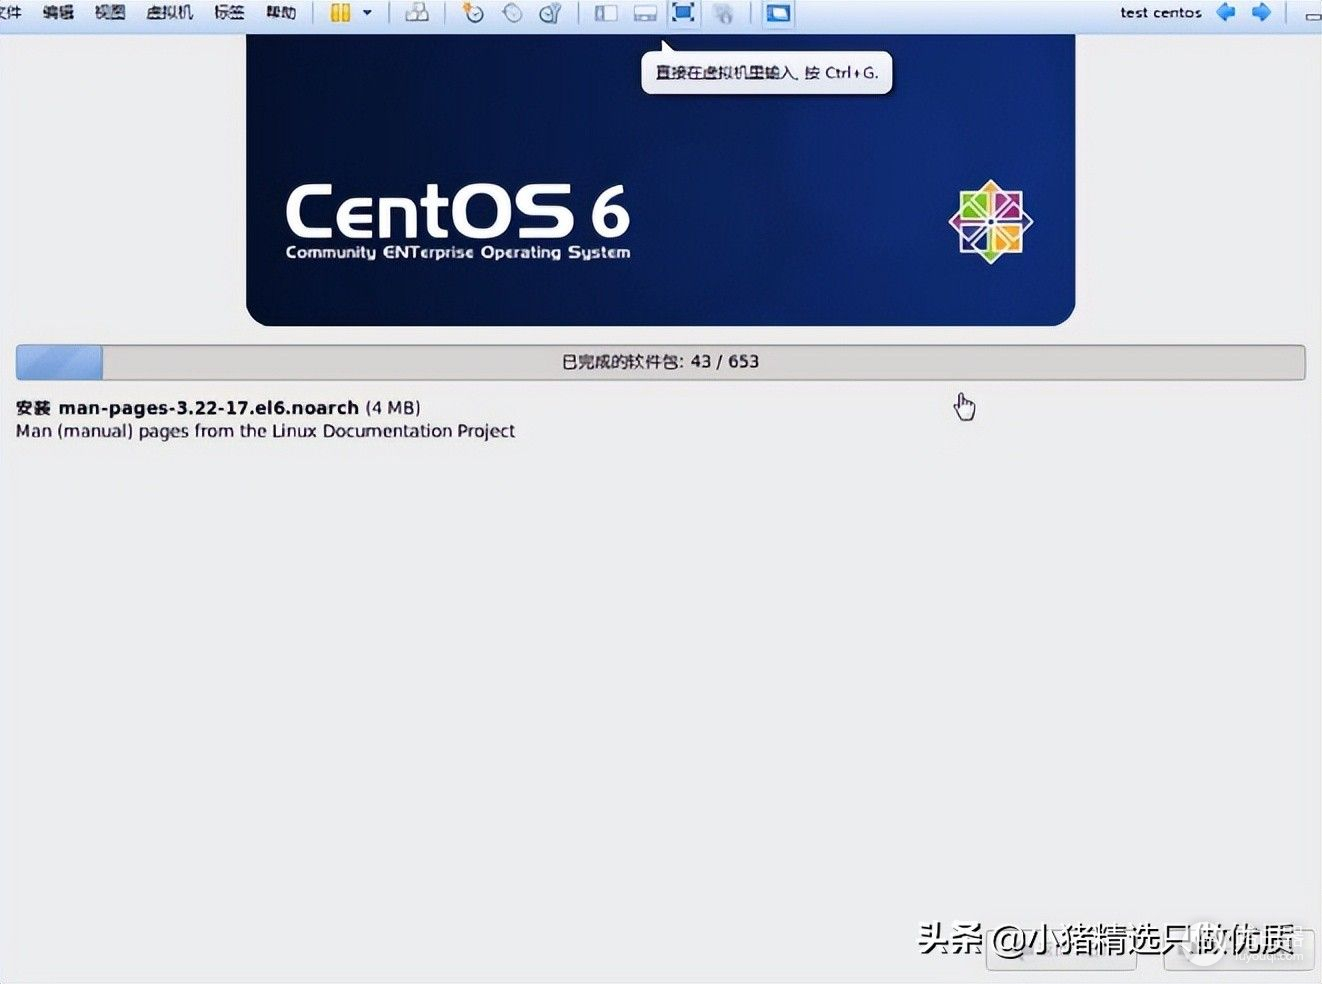Switch to console view icon

778,13
